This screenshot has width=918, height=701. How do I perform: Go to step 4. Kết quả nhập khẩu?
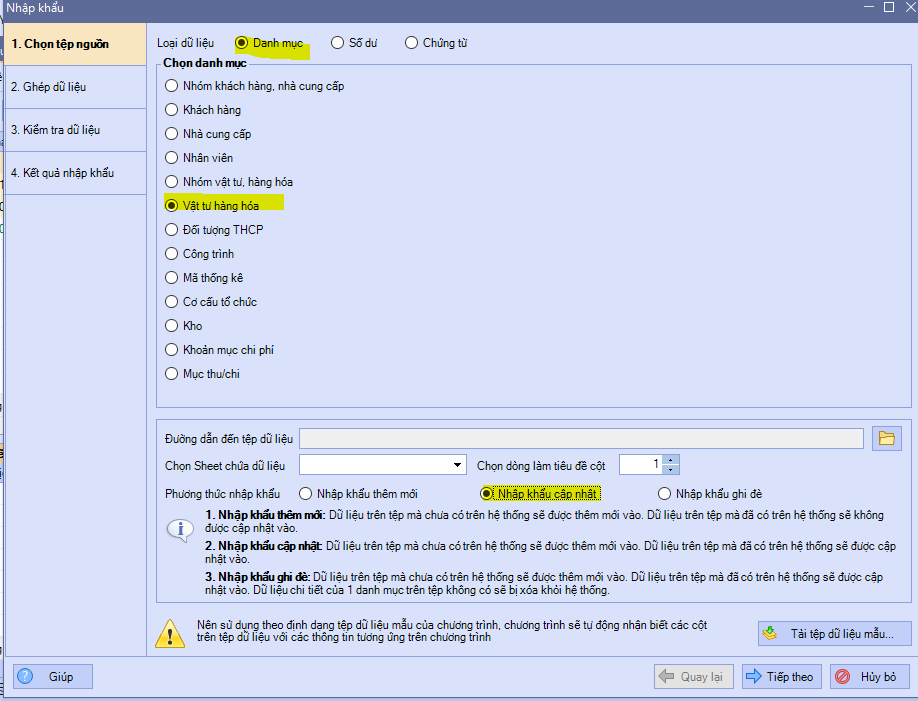(x=74, y=173)
